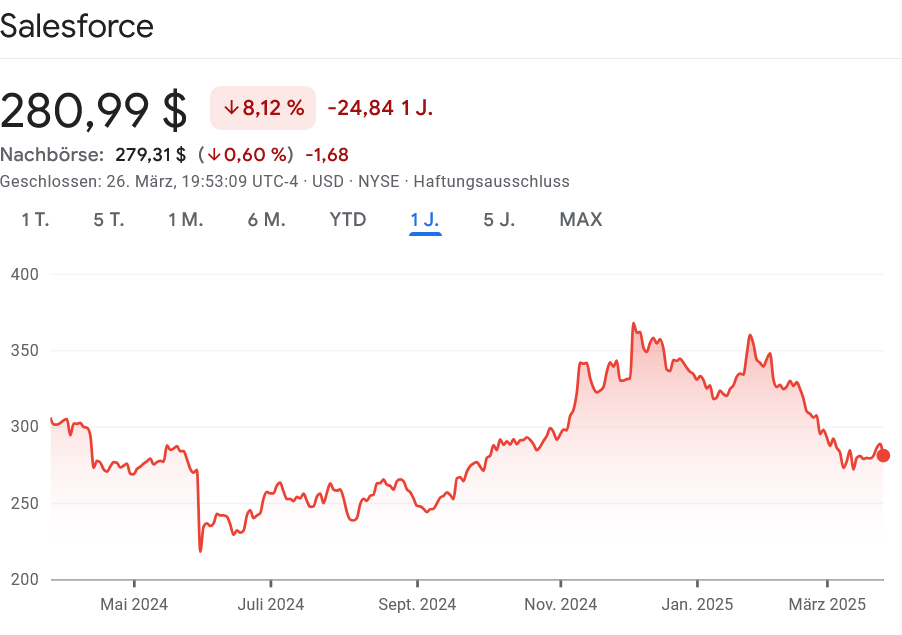Open the 5 J. chart range

pyautogui.click(x=499, y=220)
